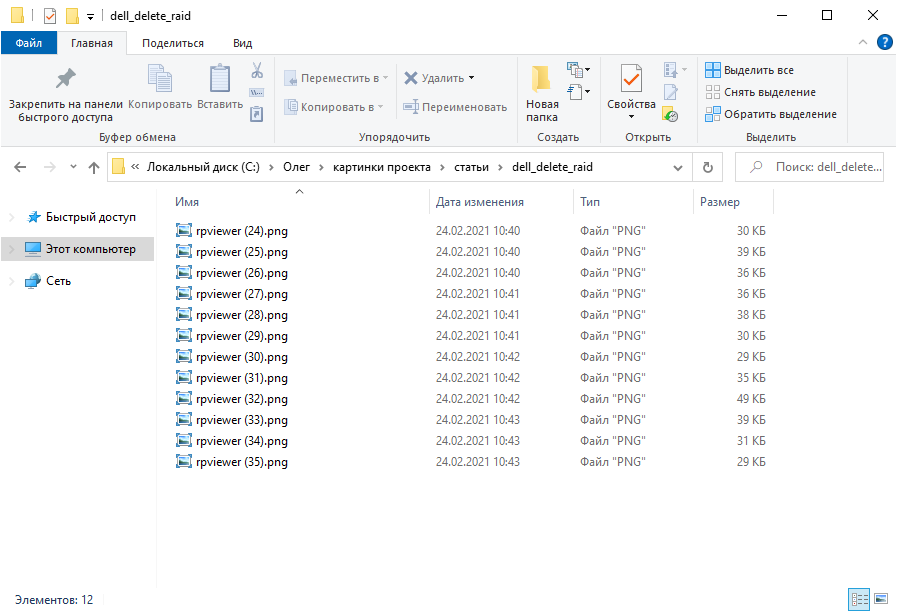Viewport: 897px width, 612px height.
Task: Open the Удалить dropdown arrow
Action: 471,78
